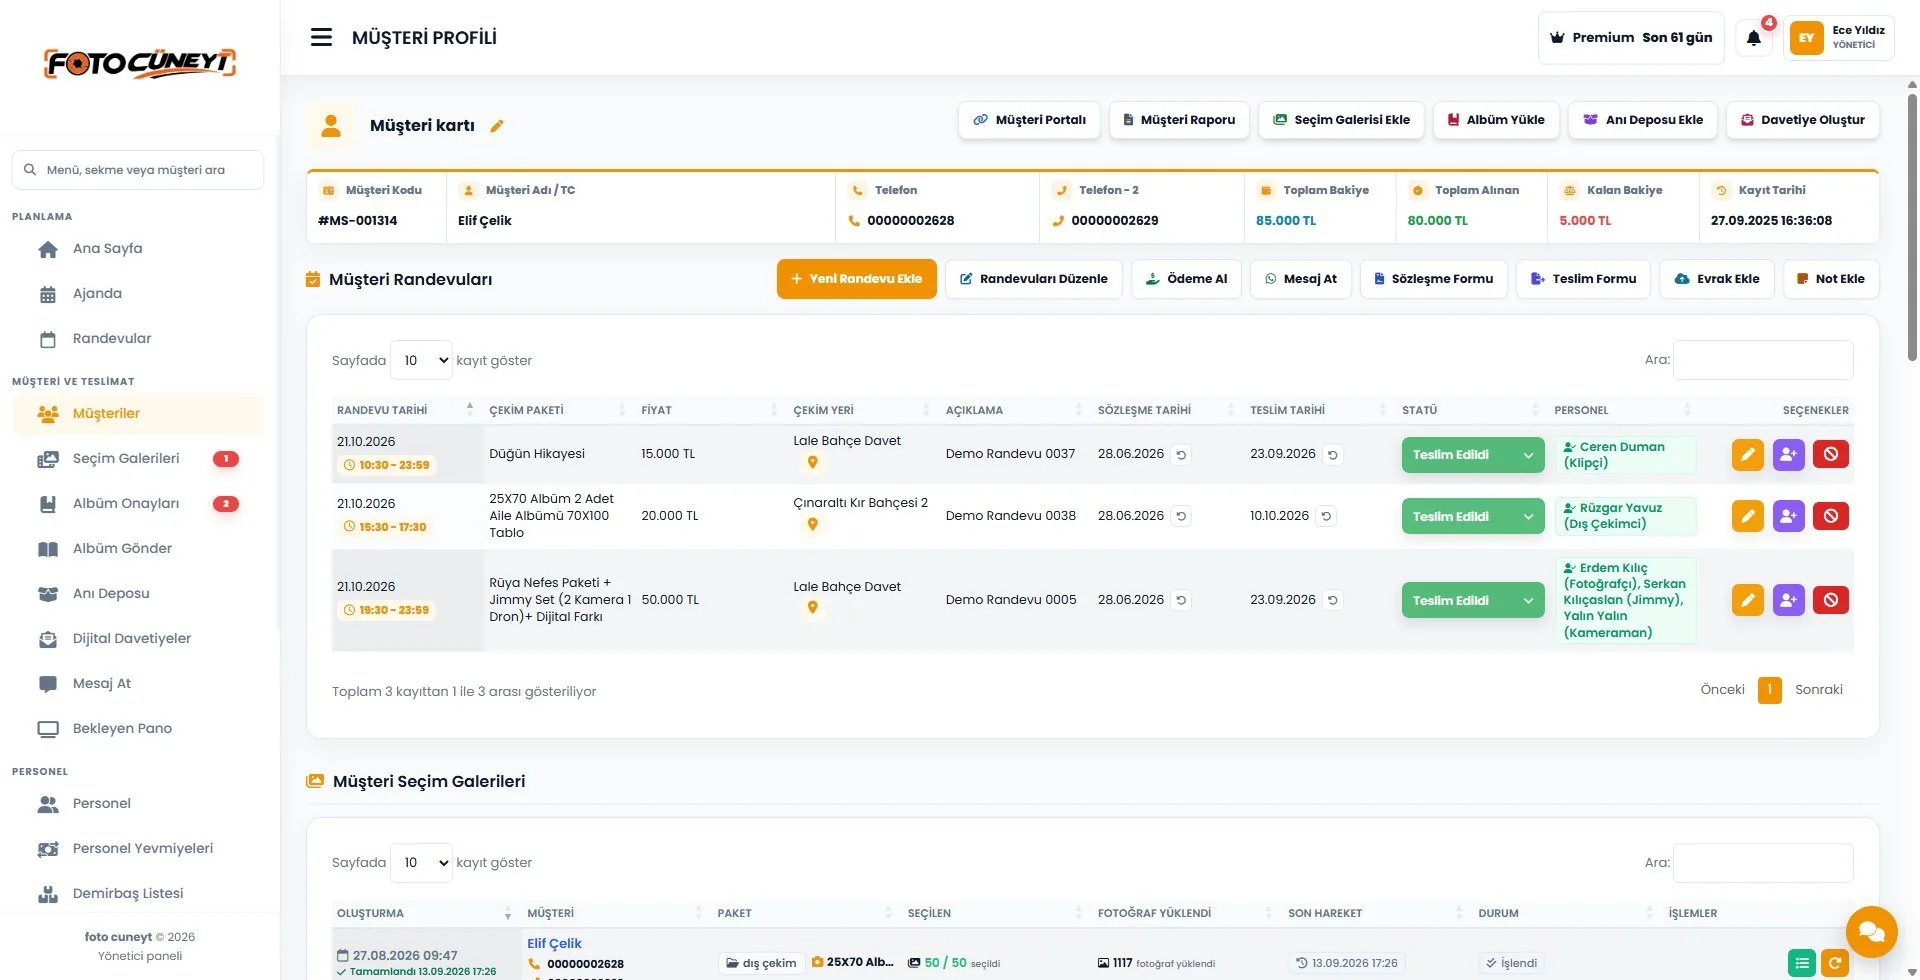Open Teslim Edildi status for Demo Randevu 0038
Screen dimensions: 1920x980
tap(1473, 516)
